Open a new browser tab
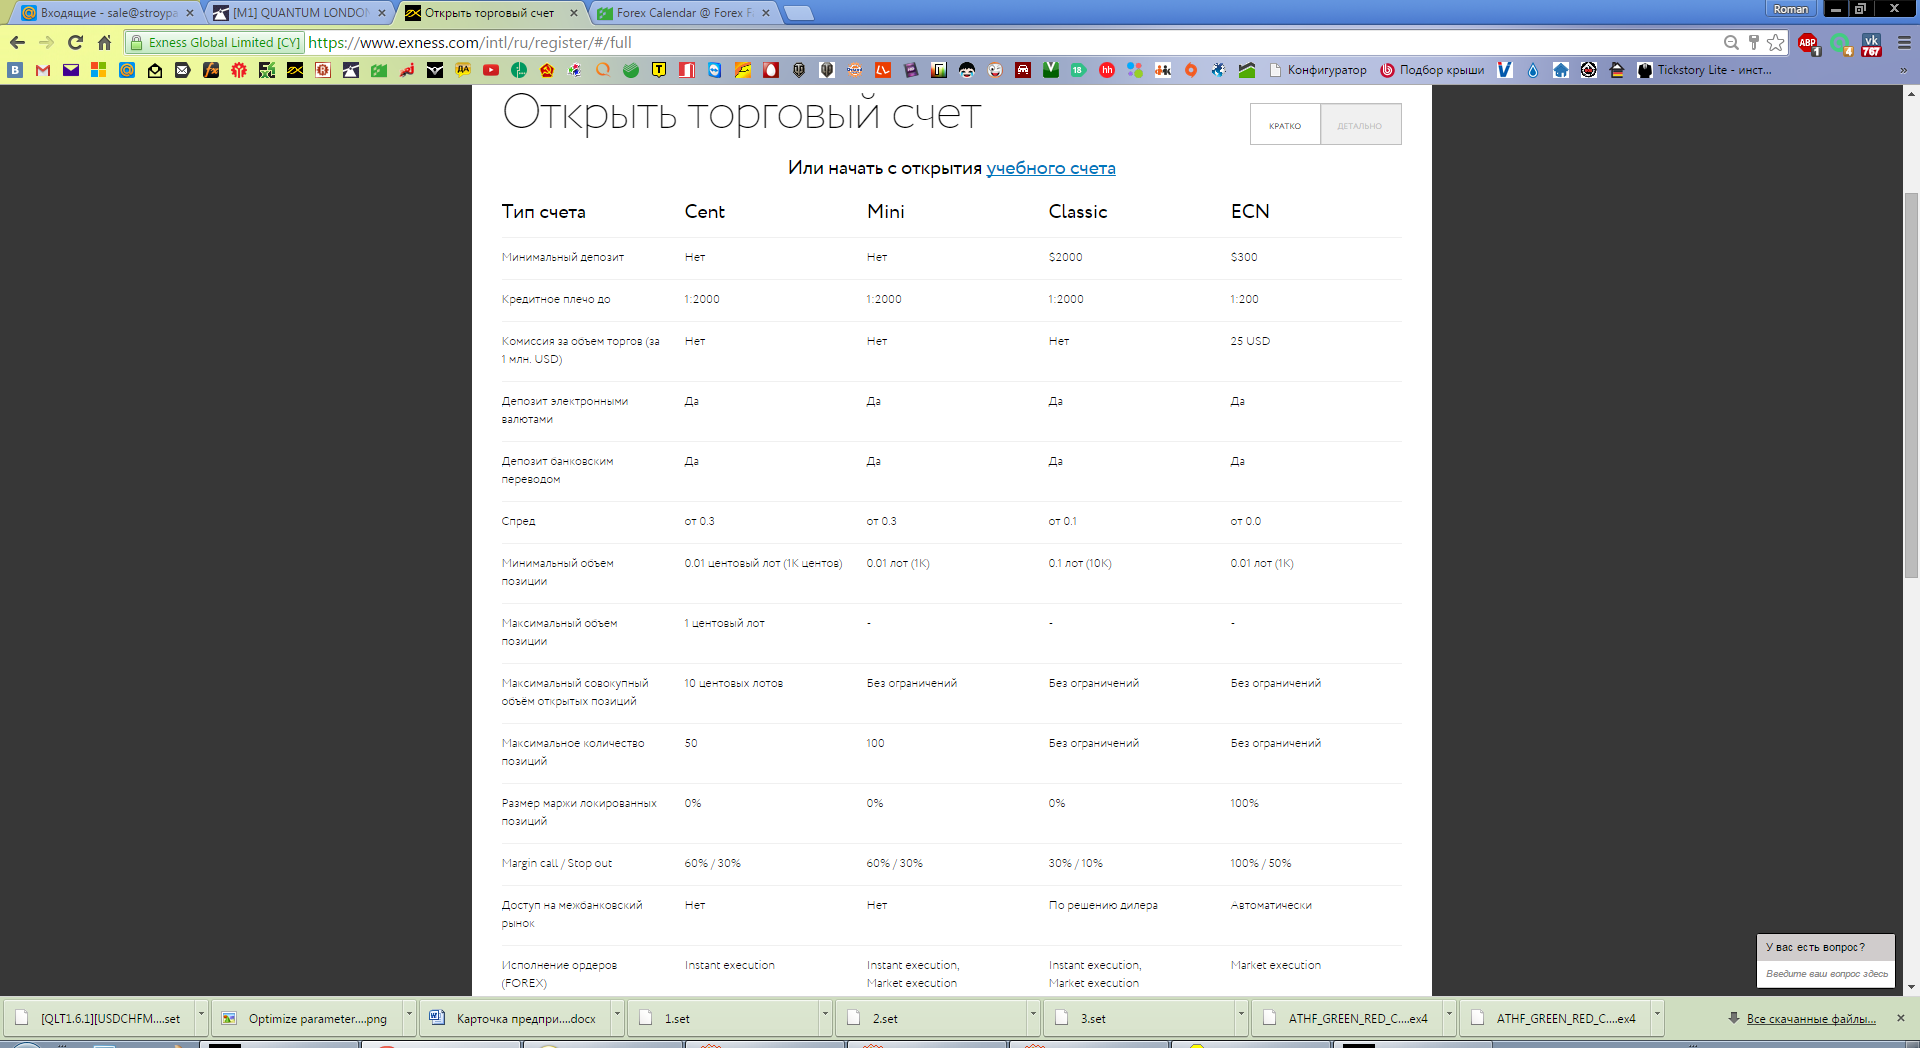Image resolution: width=1920 pixels, height=1048 pixels. (x=798, y=13)
